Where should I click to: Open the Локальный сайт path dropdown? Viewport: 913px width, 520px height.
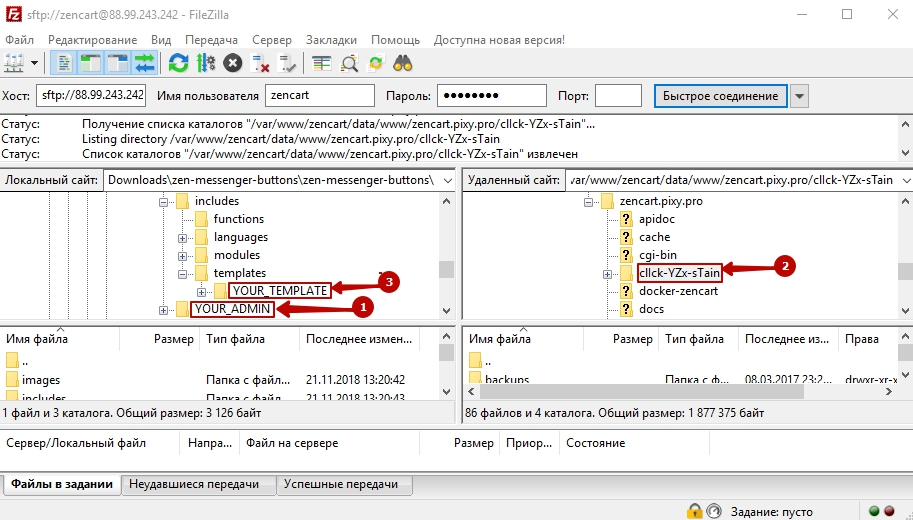(447, 181)
